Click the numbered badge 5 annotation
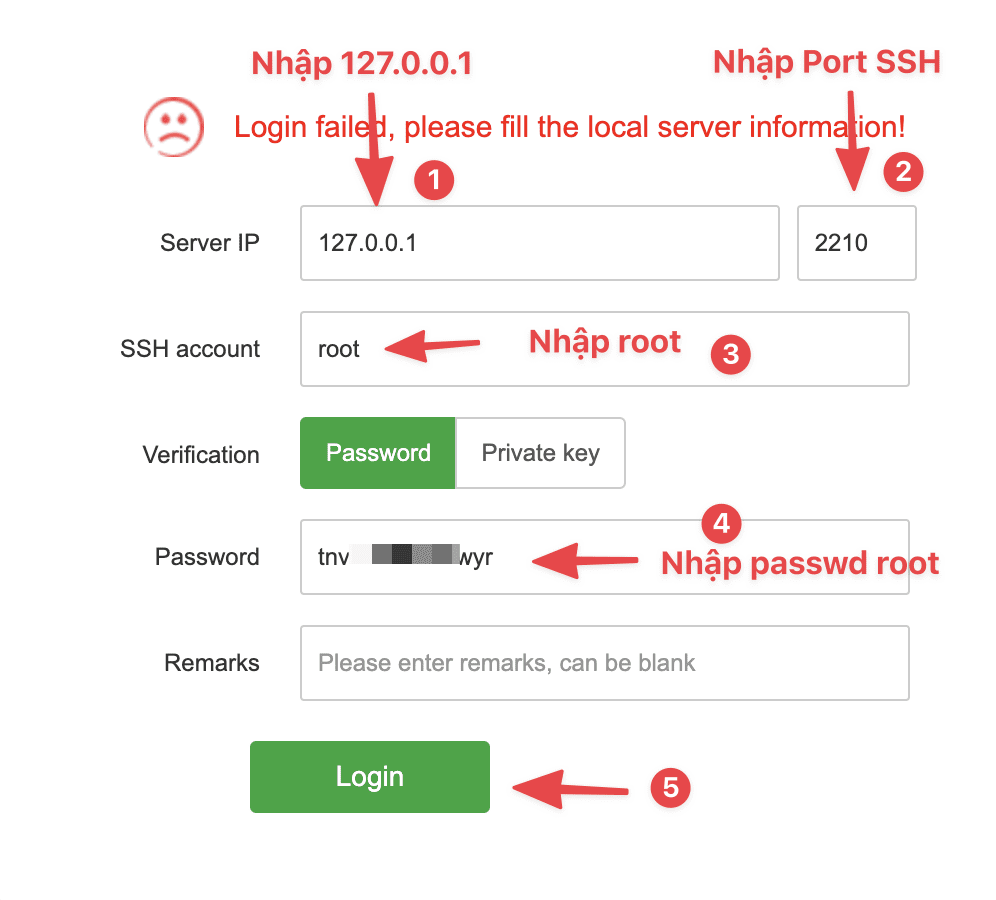The image size is (996, 900). click(672, 787)
